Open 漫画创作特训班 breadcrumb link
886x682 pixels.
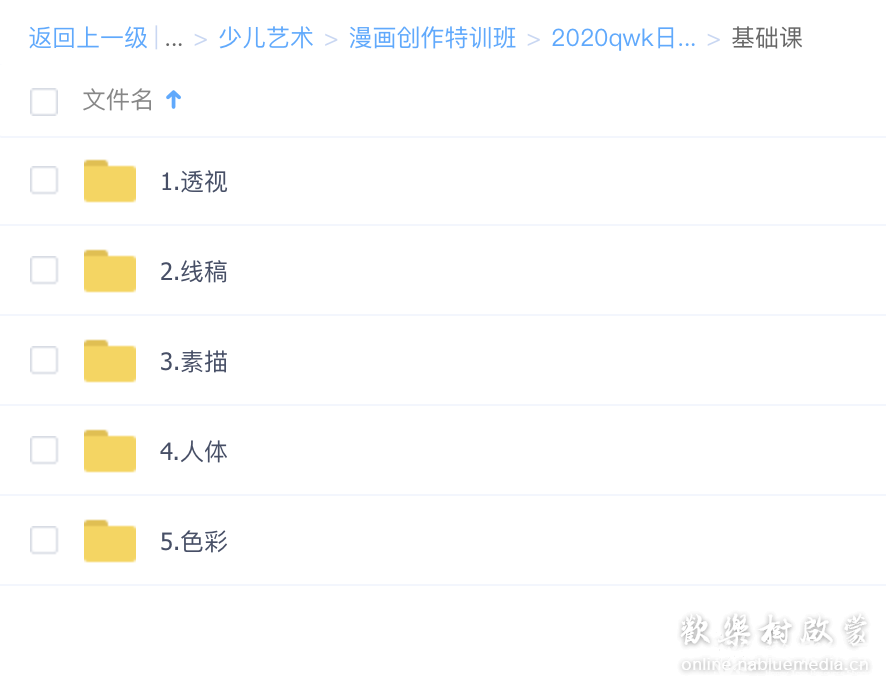pos(432,38)
